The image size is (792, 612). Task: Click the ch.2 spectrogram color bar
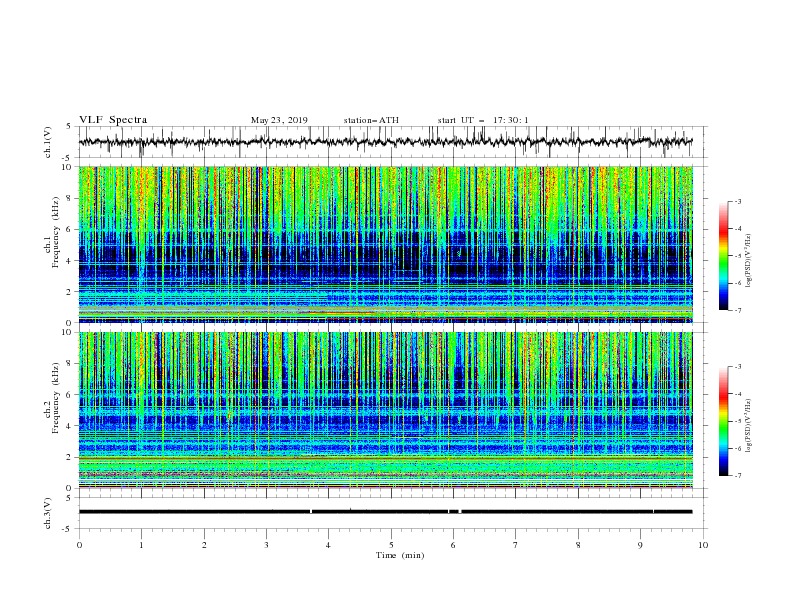pos(723,421)
